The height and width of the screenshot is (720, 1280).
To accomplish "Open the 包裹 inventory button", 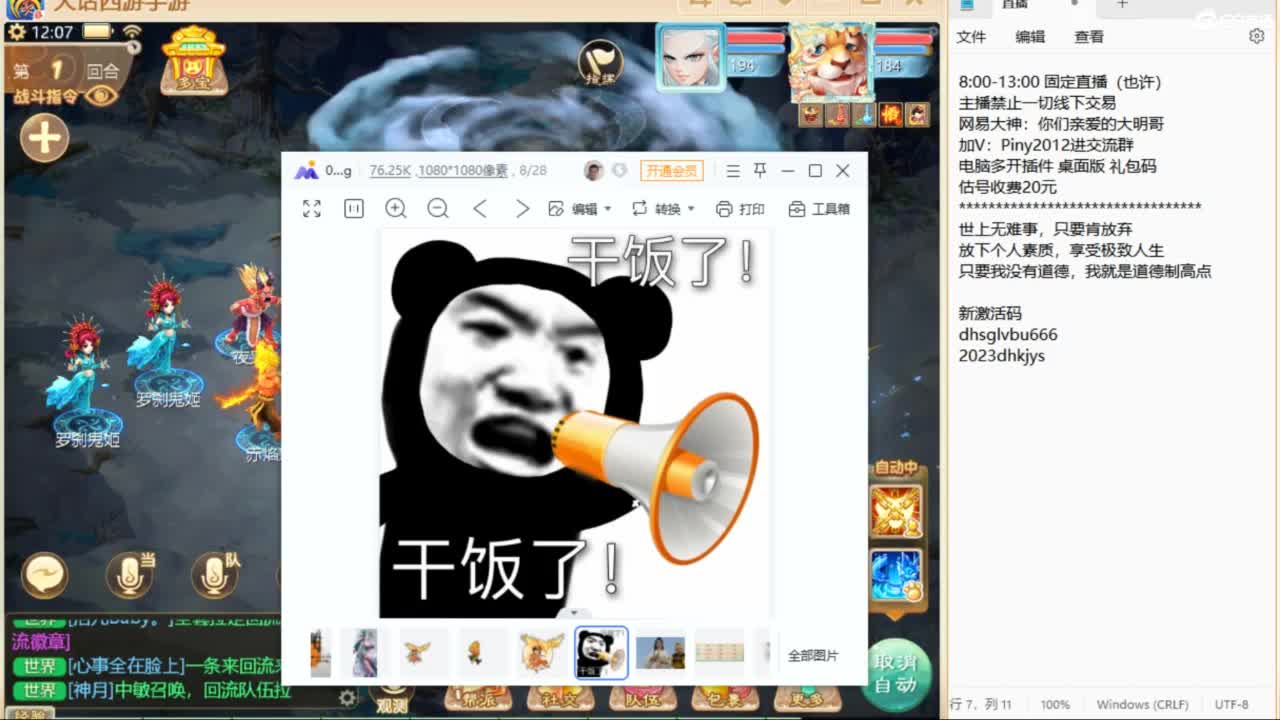I will point(724,700).
